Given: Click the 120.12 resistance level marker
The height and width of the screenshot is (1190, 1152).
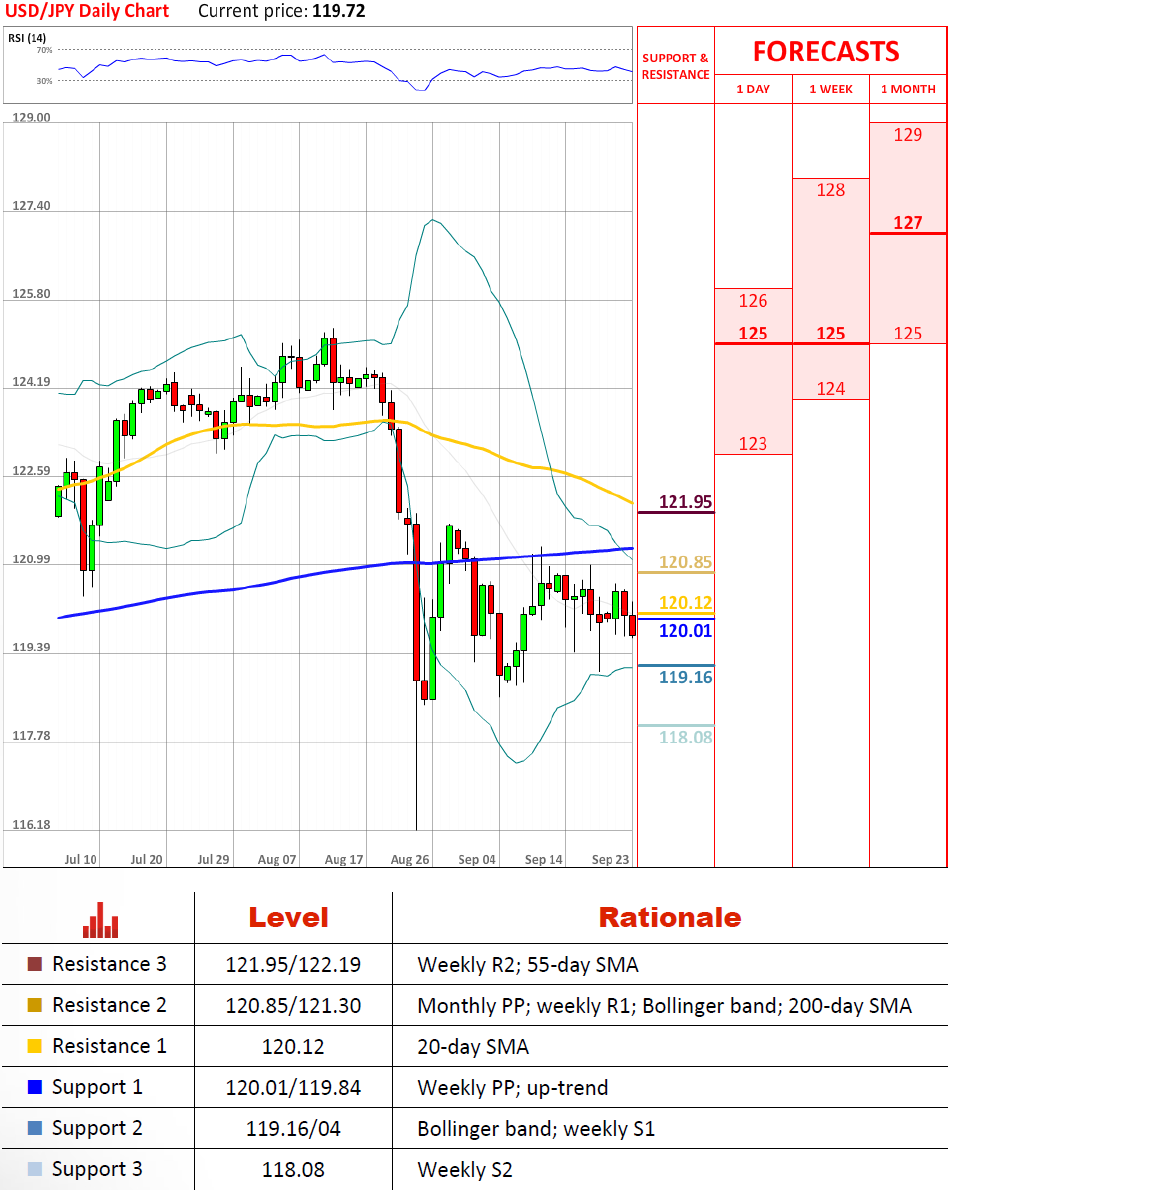Looking at the screenshot, I should point(685,603).
